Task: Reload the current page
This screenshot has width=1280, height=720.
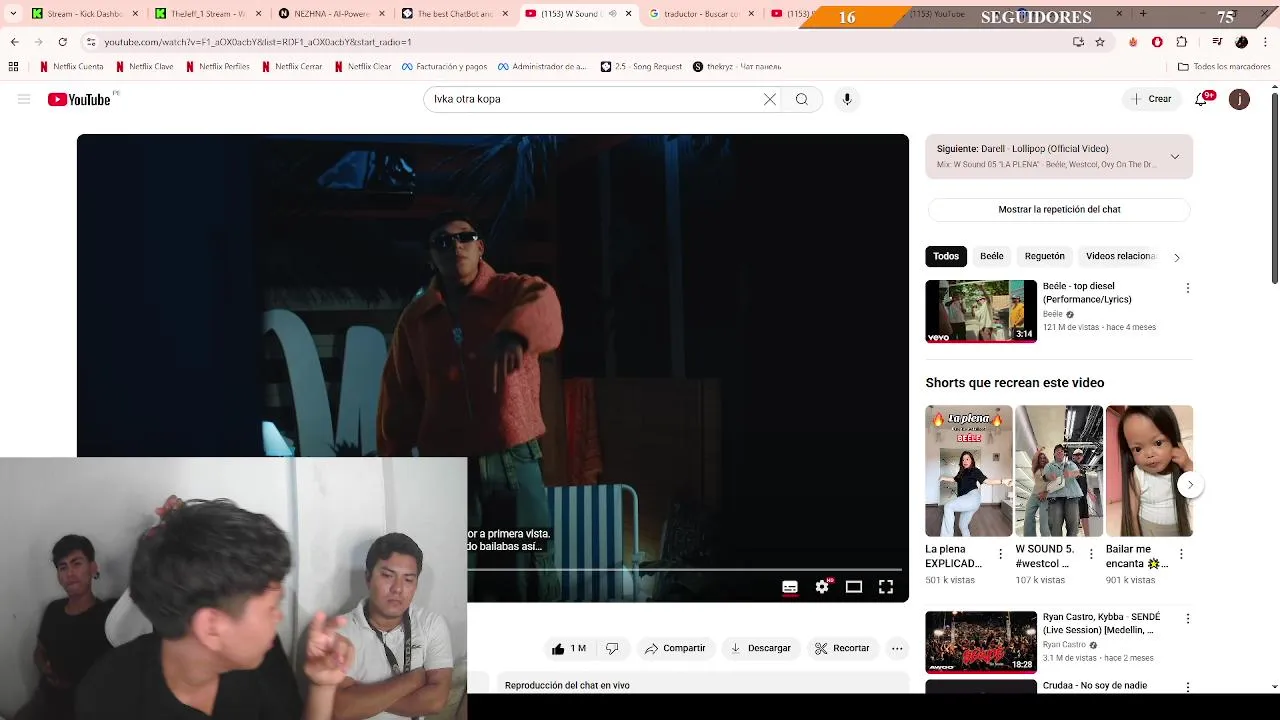Action: pos(62,42)
